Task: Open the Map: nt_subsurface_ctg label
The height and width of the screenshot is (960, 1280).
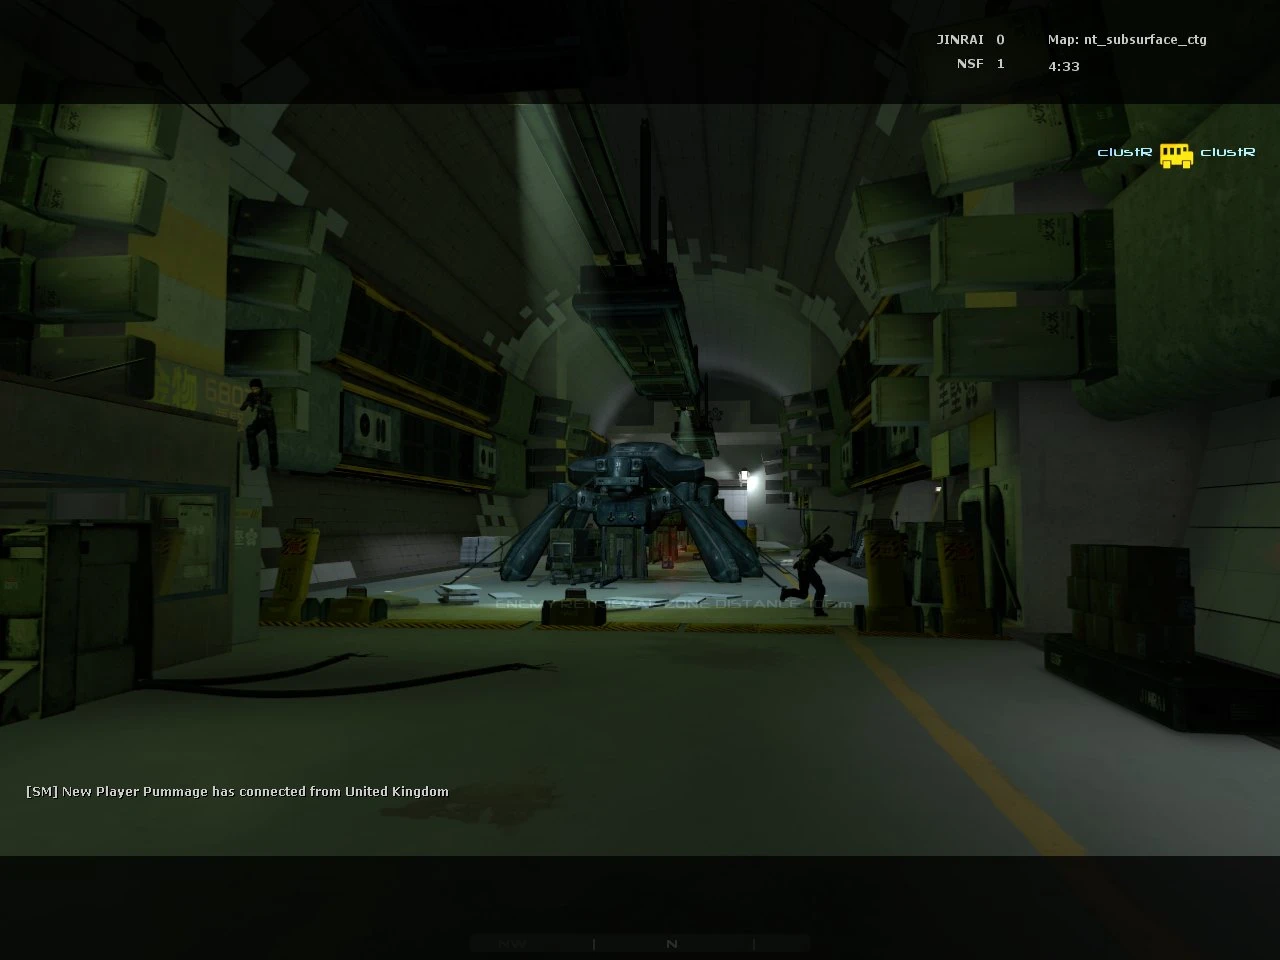Action: (x=1126, y=39)
